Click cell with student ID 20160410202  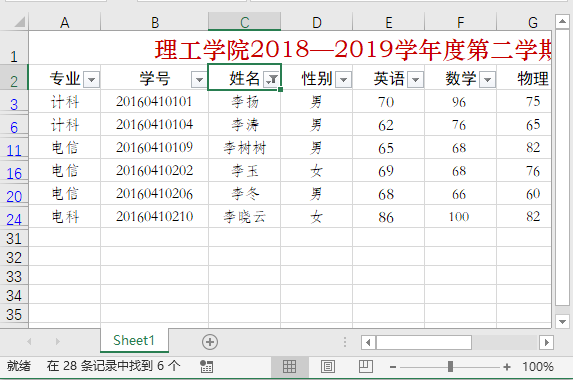[x=155, y=171]
